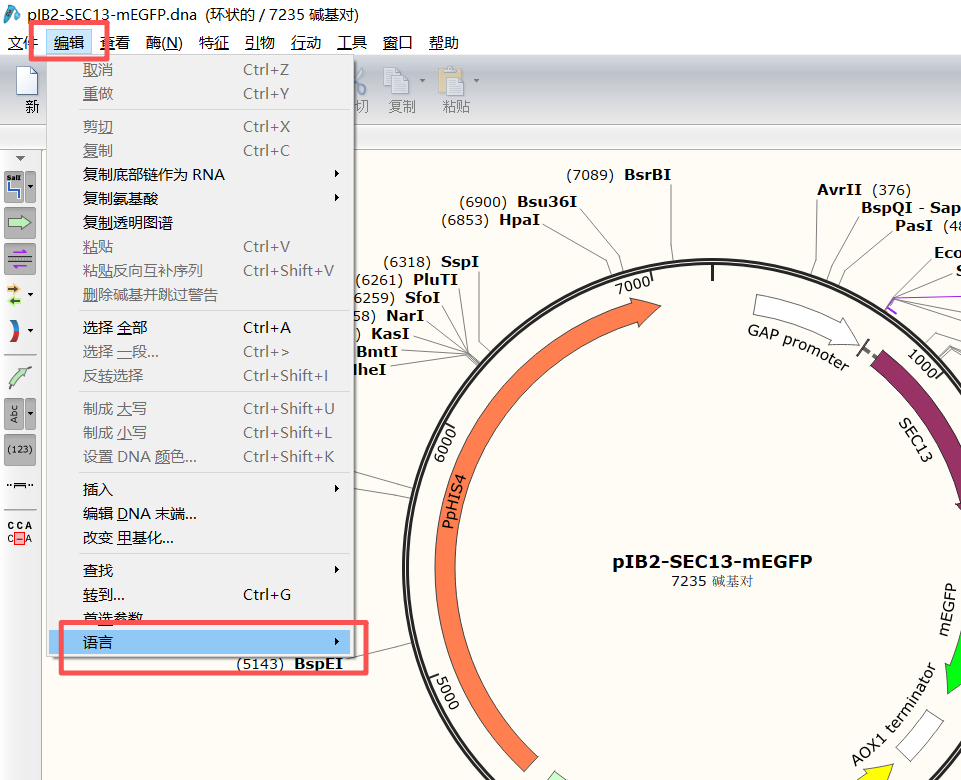
Task: Click the PluTI enzyme label
Action: tap(435, 279)
